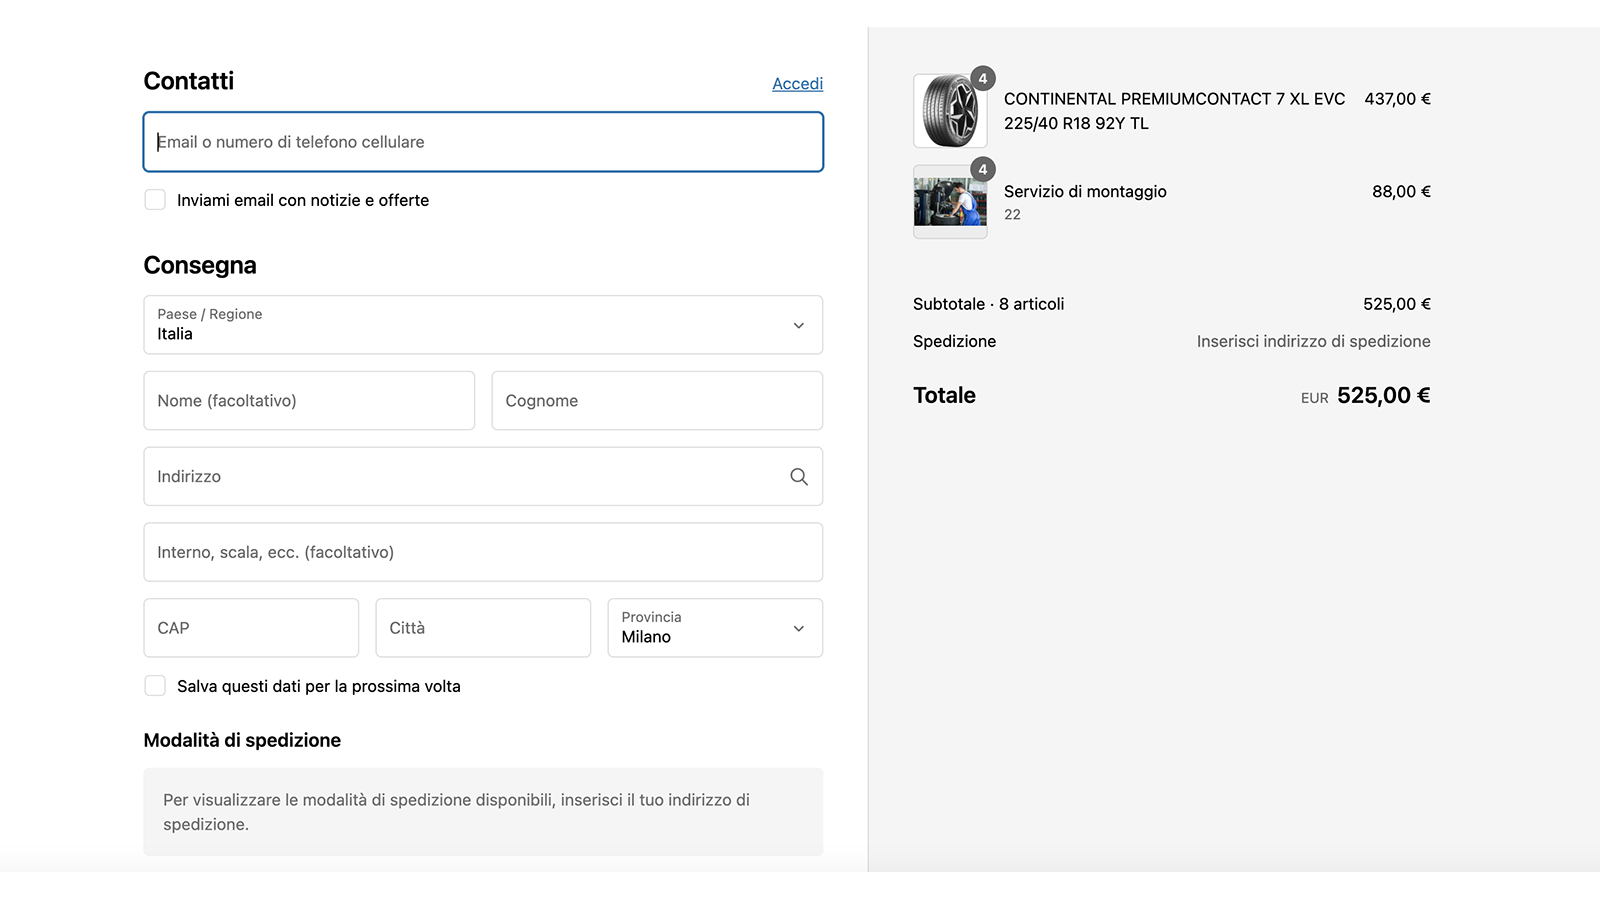1600x900 pixels.
Task: Click the Interno, scala, ecc. field
Action: (483, 553)
